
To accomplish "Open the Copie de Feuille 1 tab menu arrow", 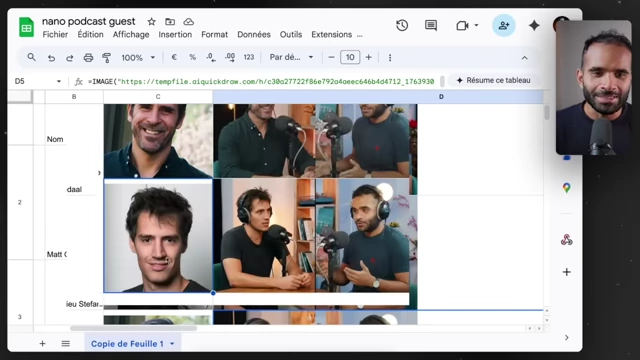I will pos(172,344).
